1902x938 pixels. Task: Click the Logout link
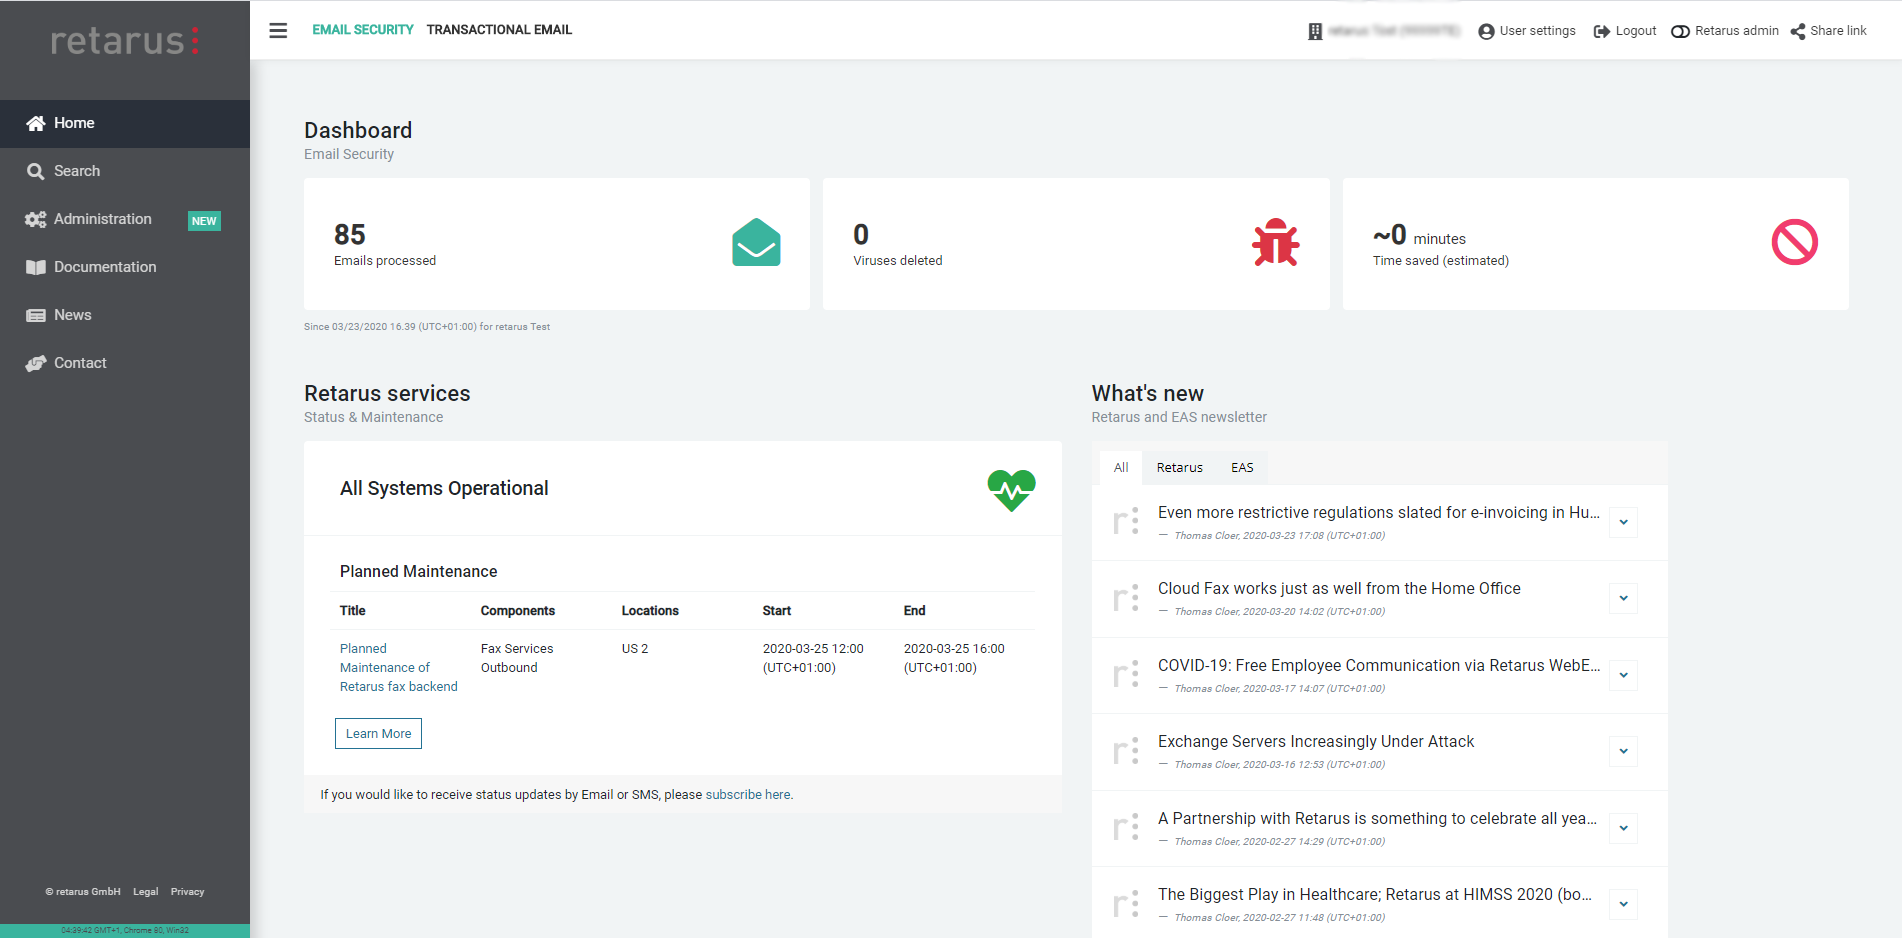click(x=1625, y=31)
